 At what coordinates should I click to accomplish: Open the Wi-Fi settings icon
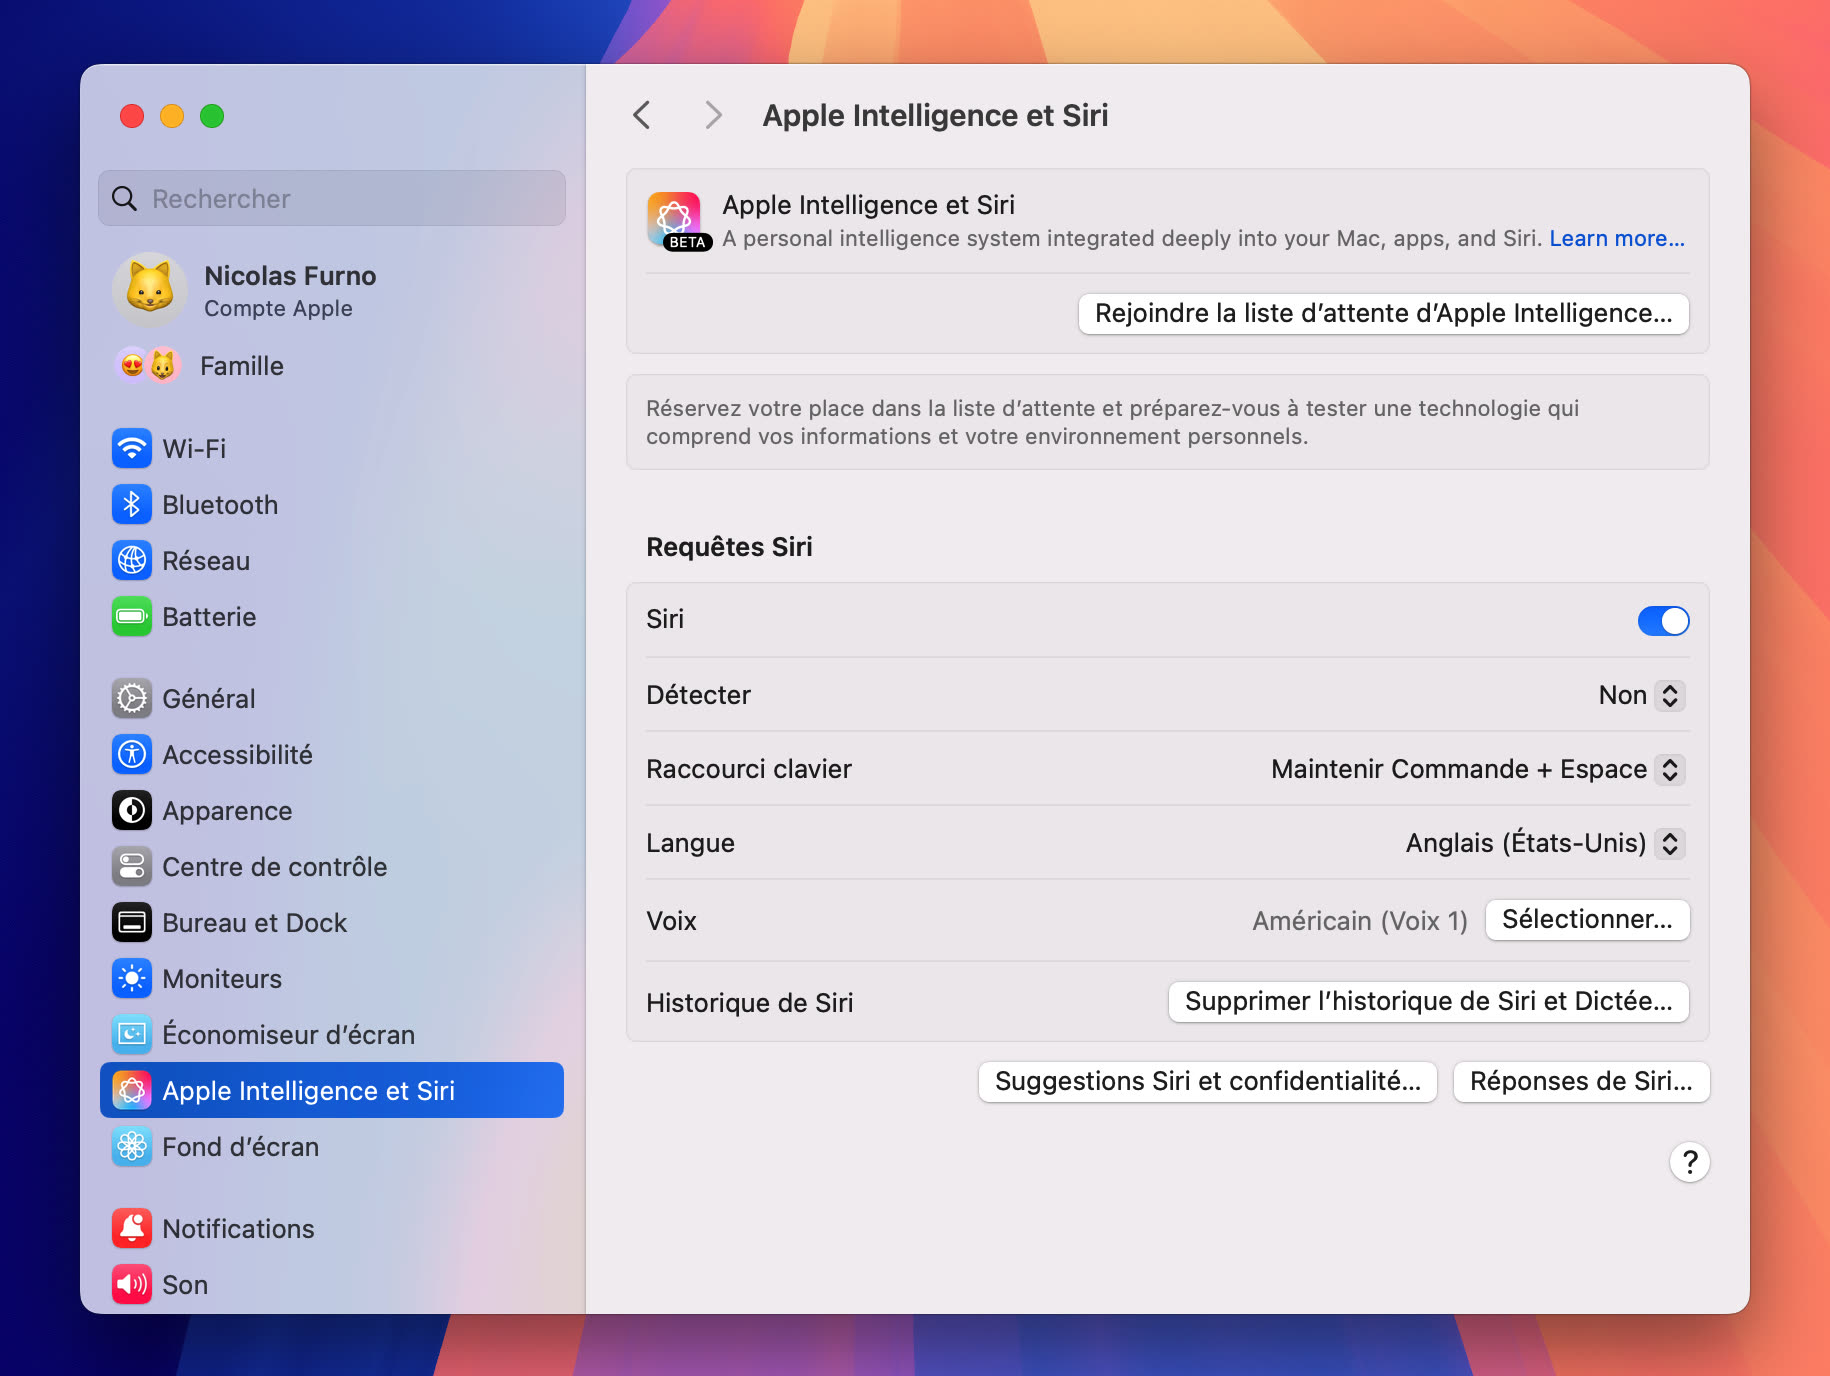131,449
